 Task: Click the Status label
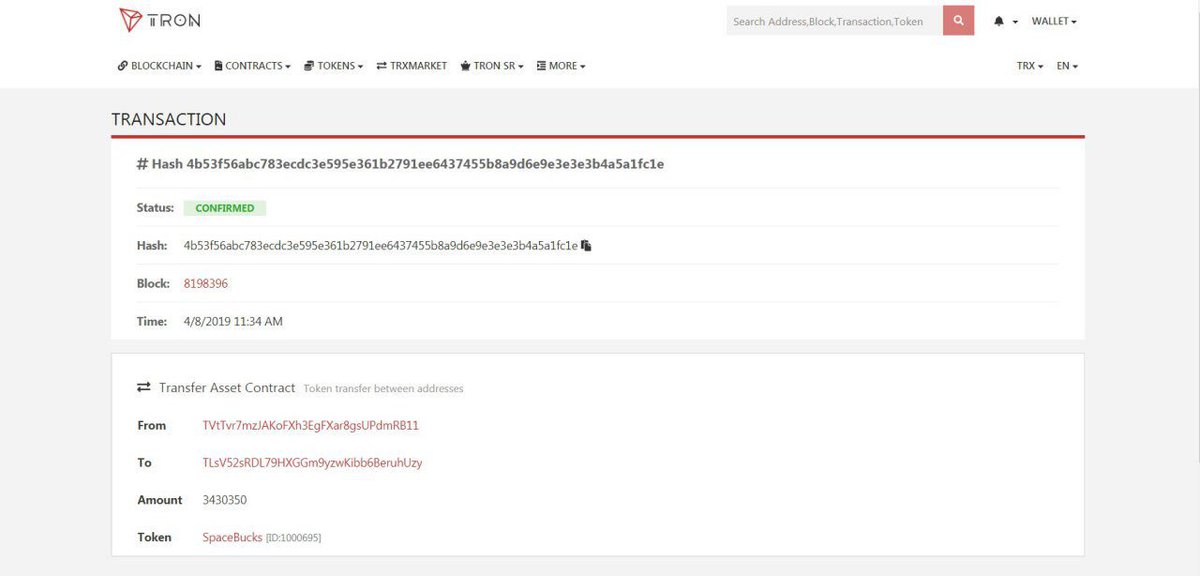(x=155, y=208)
